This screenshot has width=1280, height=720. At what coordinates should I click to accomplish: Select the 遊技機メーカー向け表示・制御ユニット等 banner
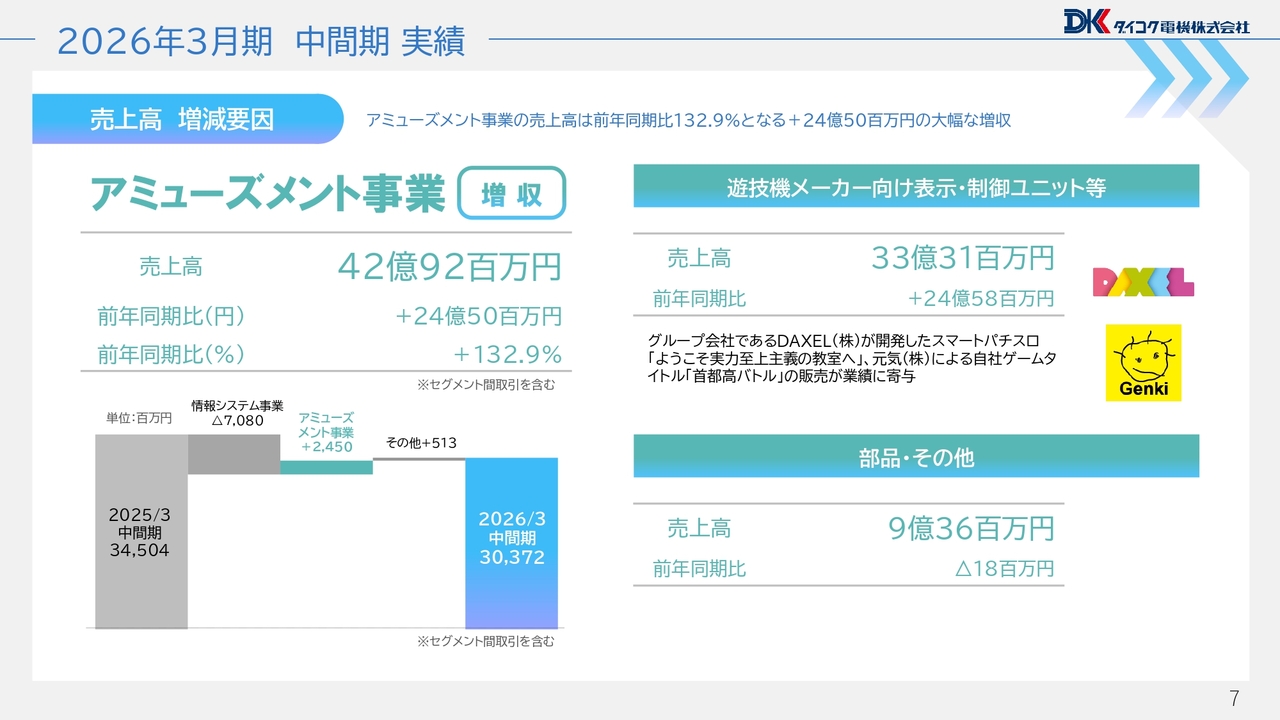click(915, 187)
